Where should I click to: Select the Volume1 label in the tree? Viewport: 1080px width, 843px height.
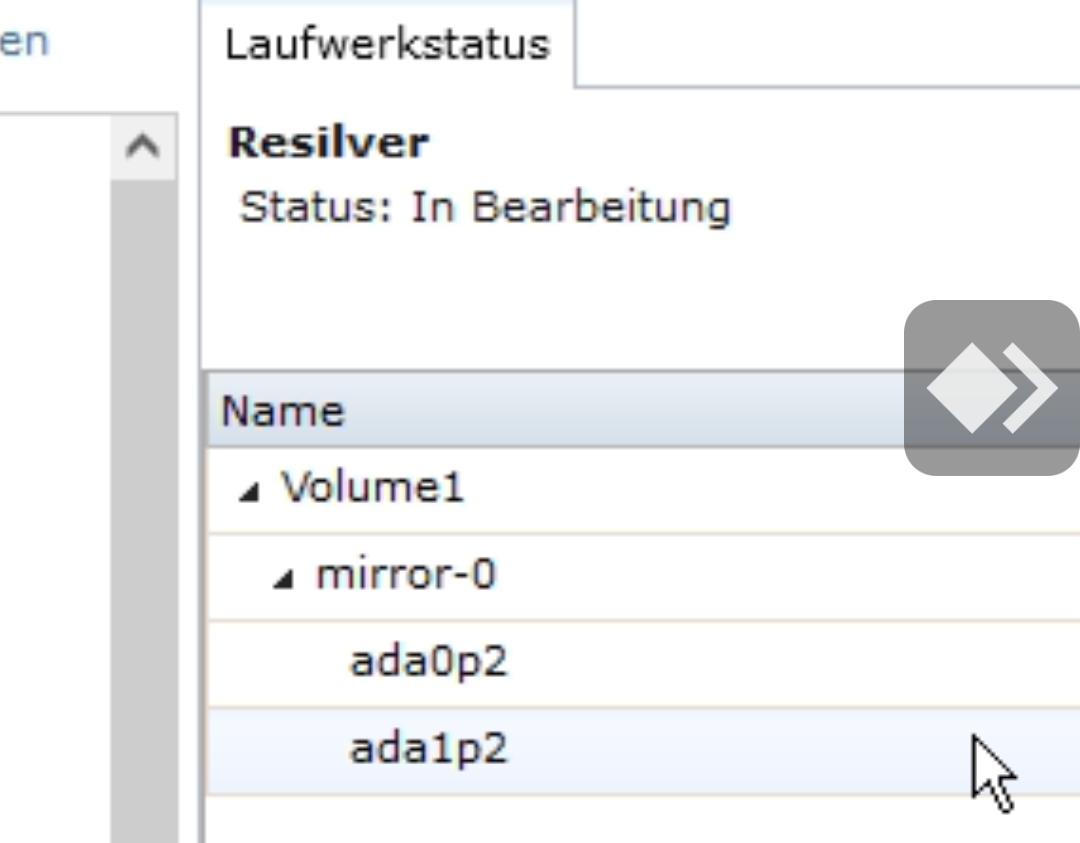point(373,487)
